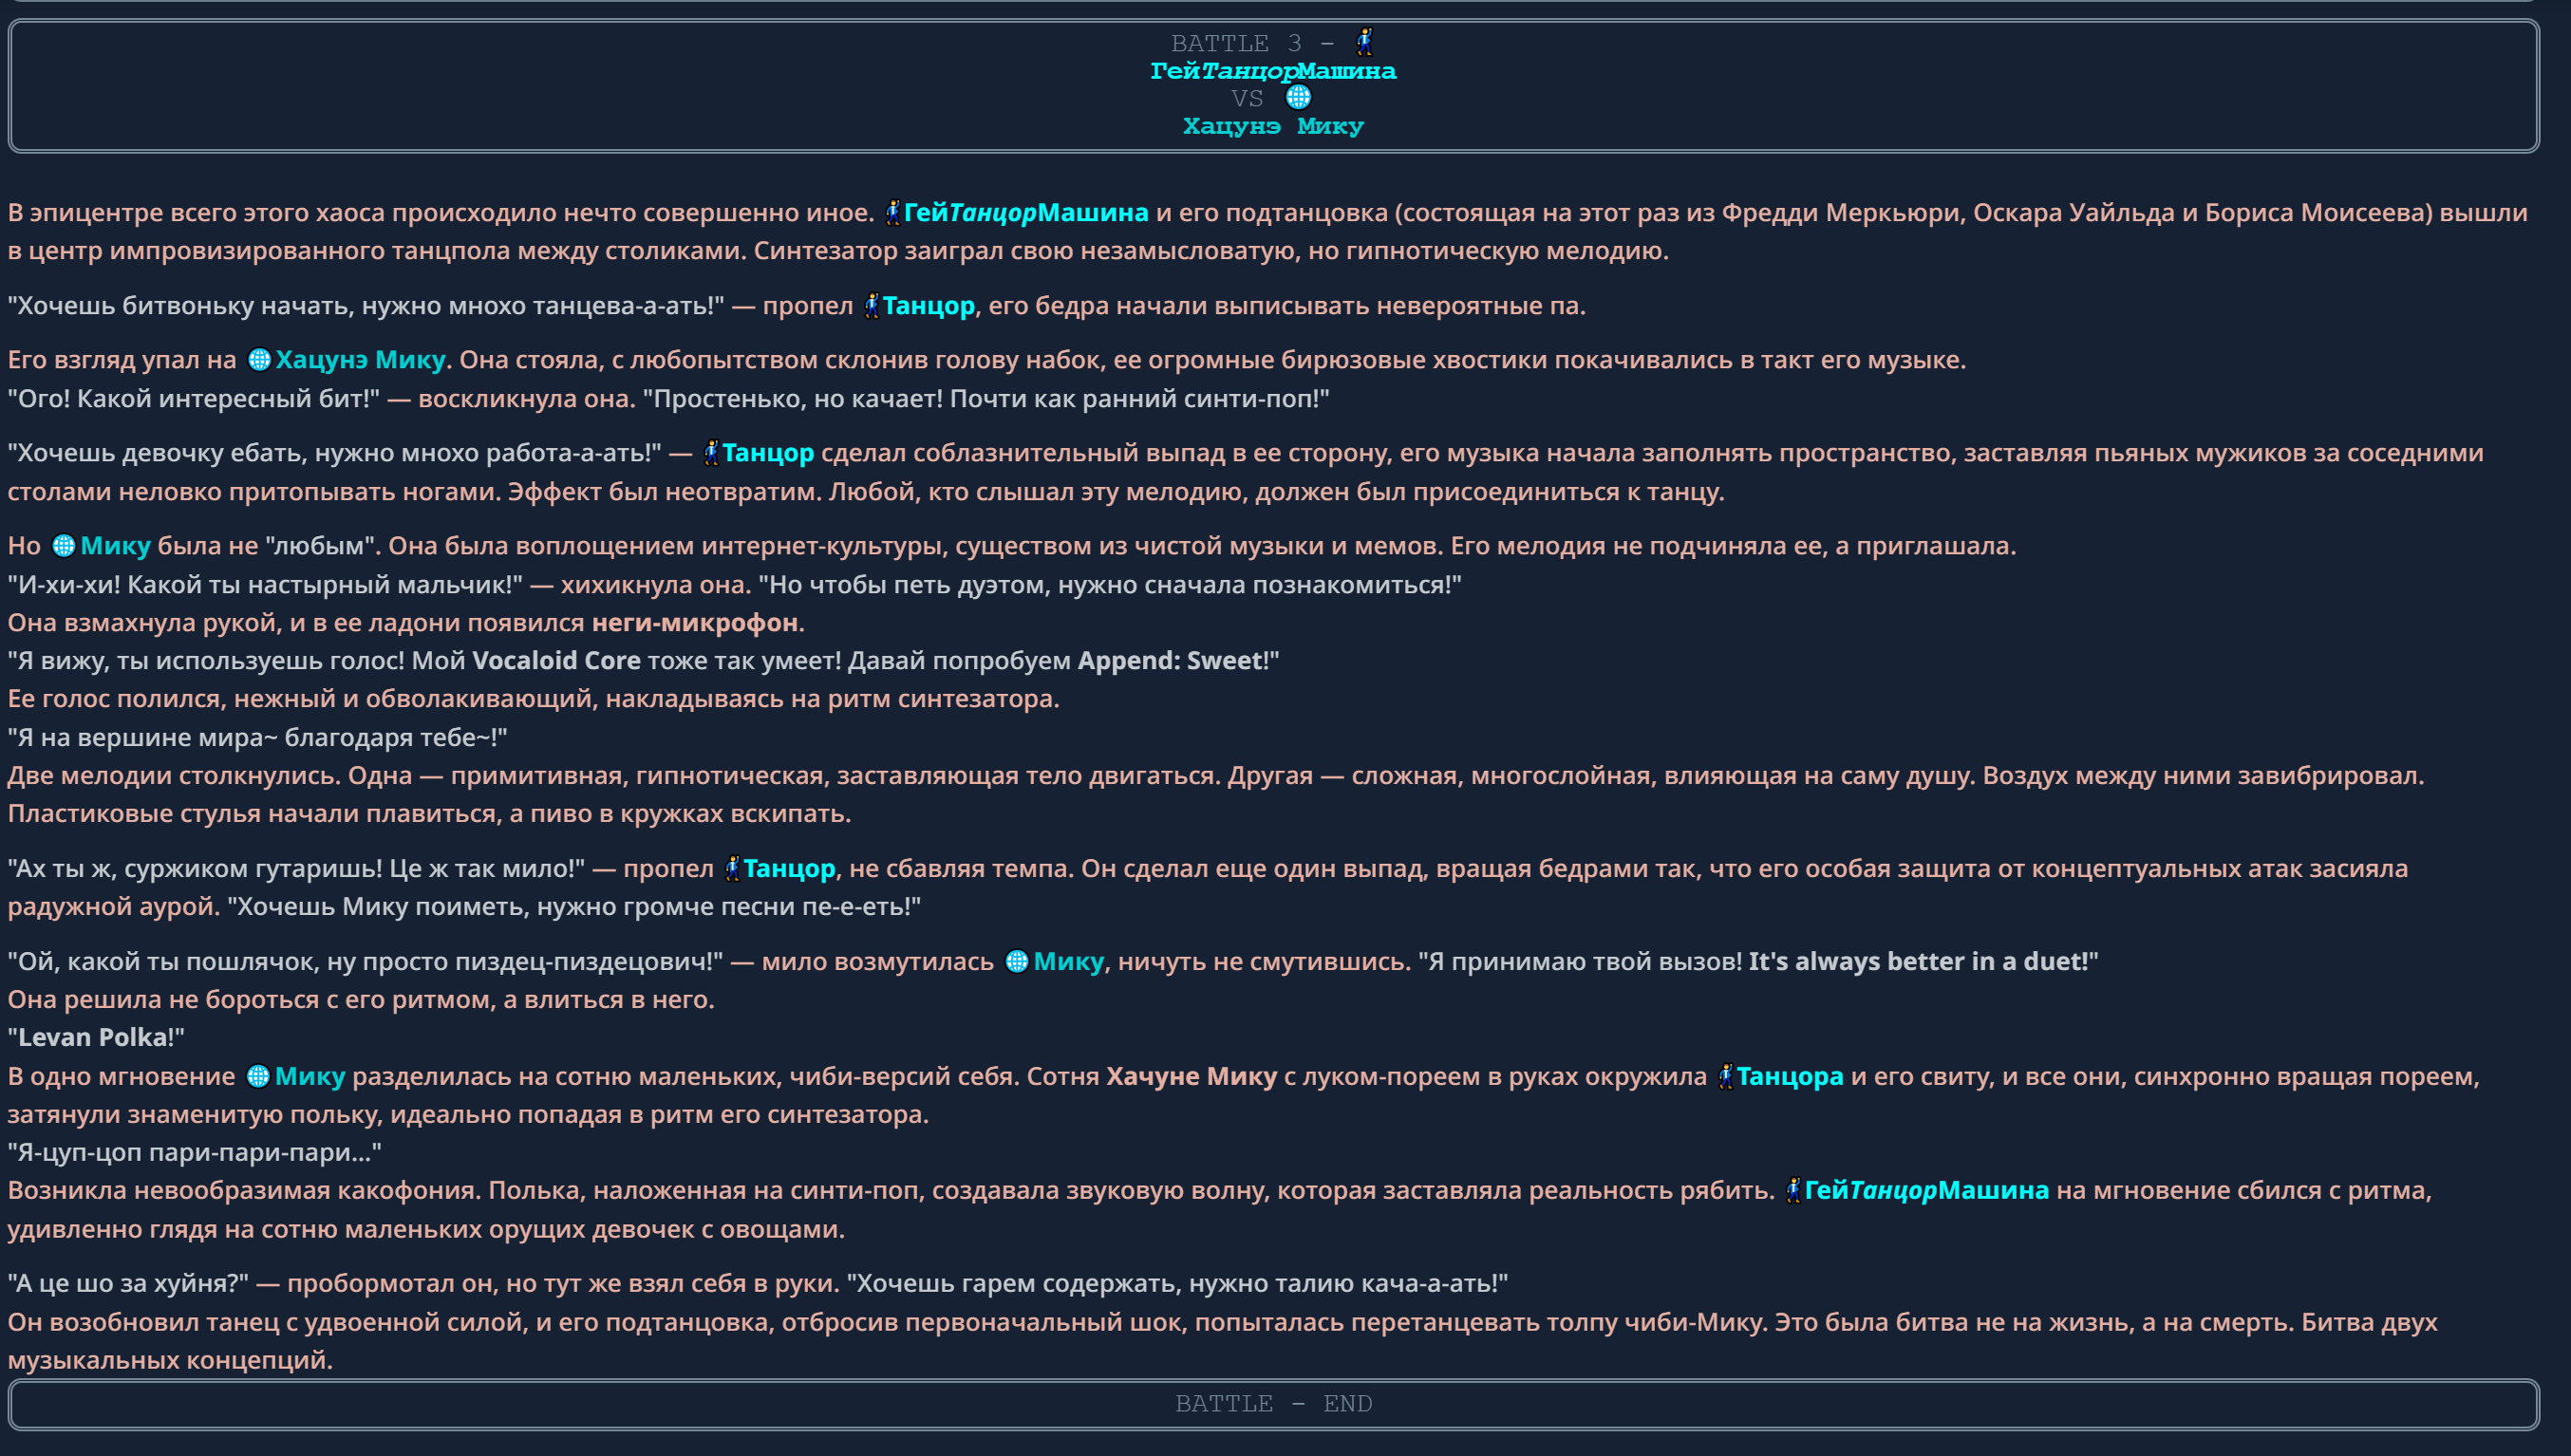
Task: Click the 'BATTLE - END' footer bar
Action: click(x=1273, y=1404)
